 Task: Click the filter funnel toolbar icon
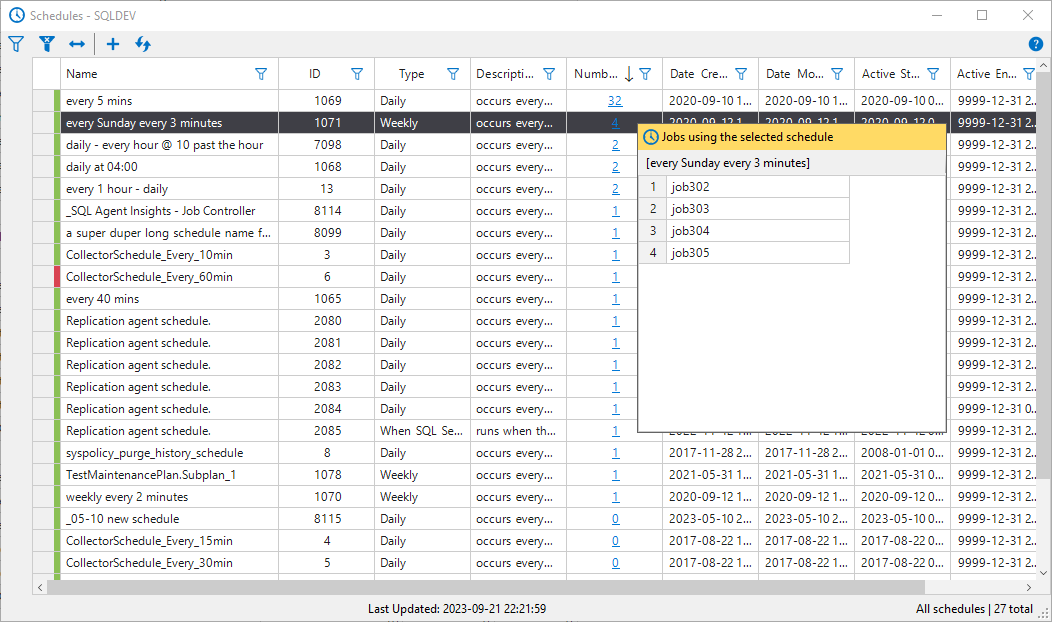click(16, 44)
